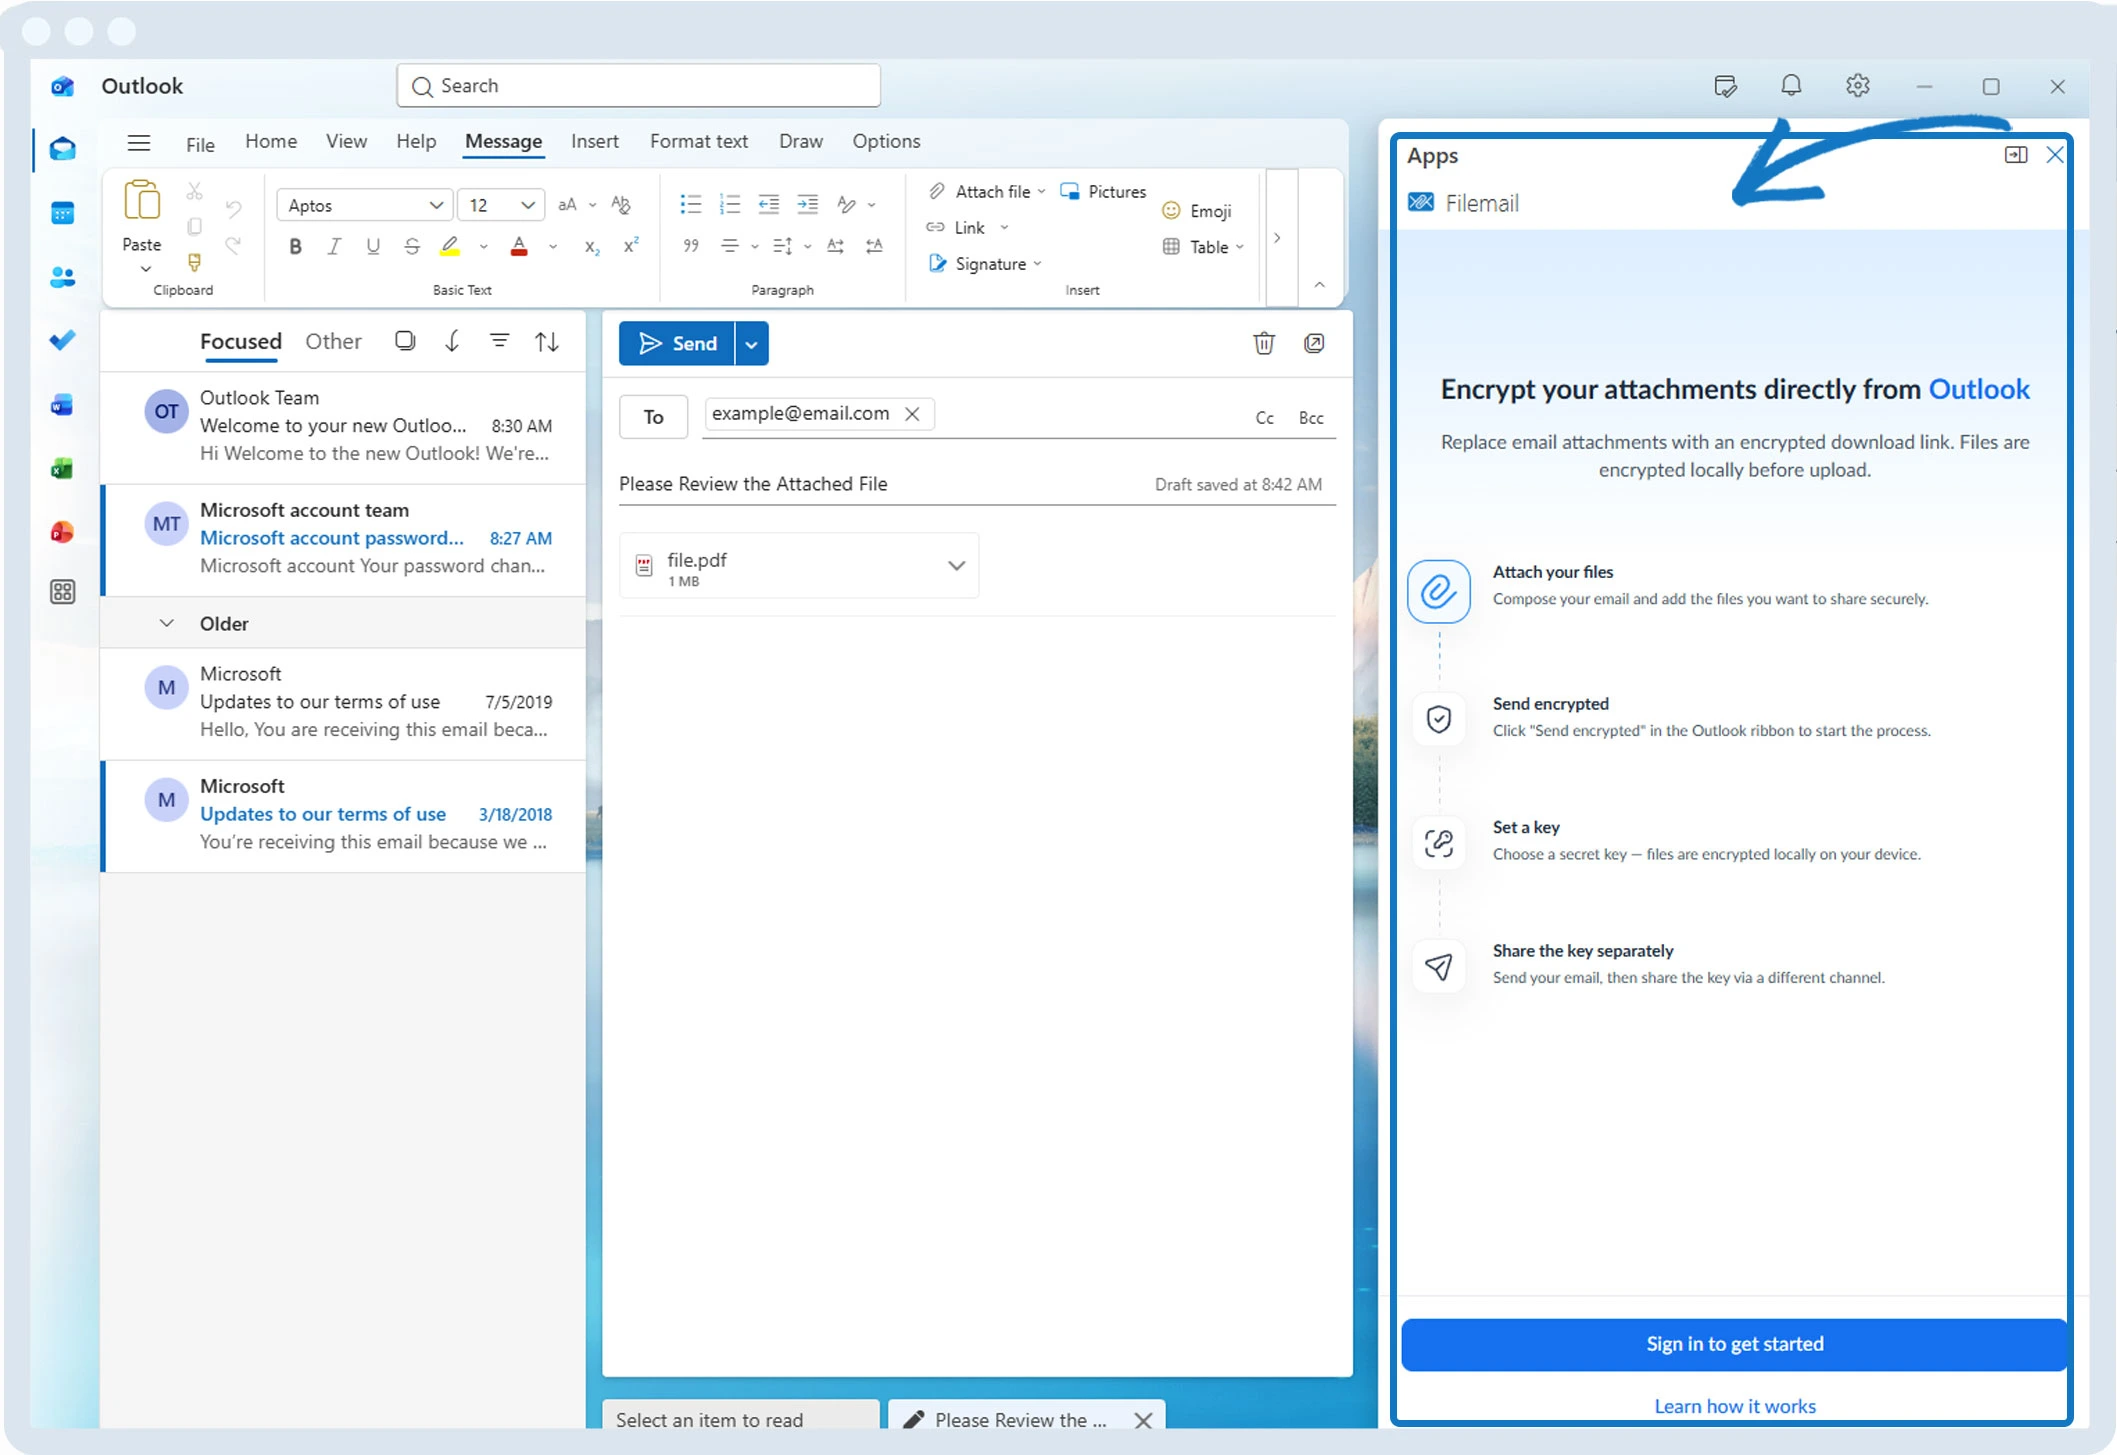Insert an Emoji
The image size is (2117, 1455).
(1196, 211)
